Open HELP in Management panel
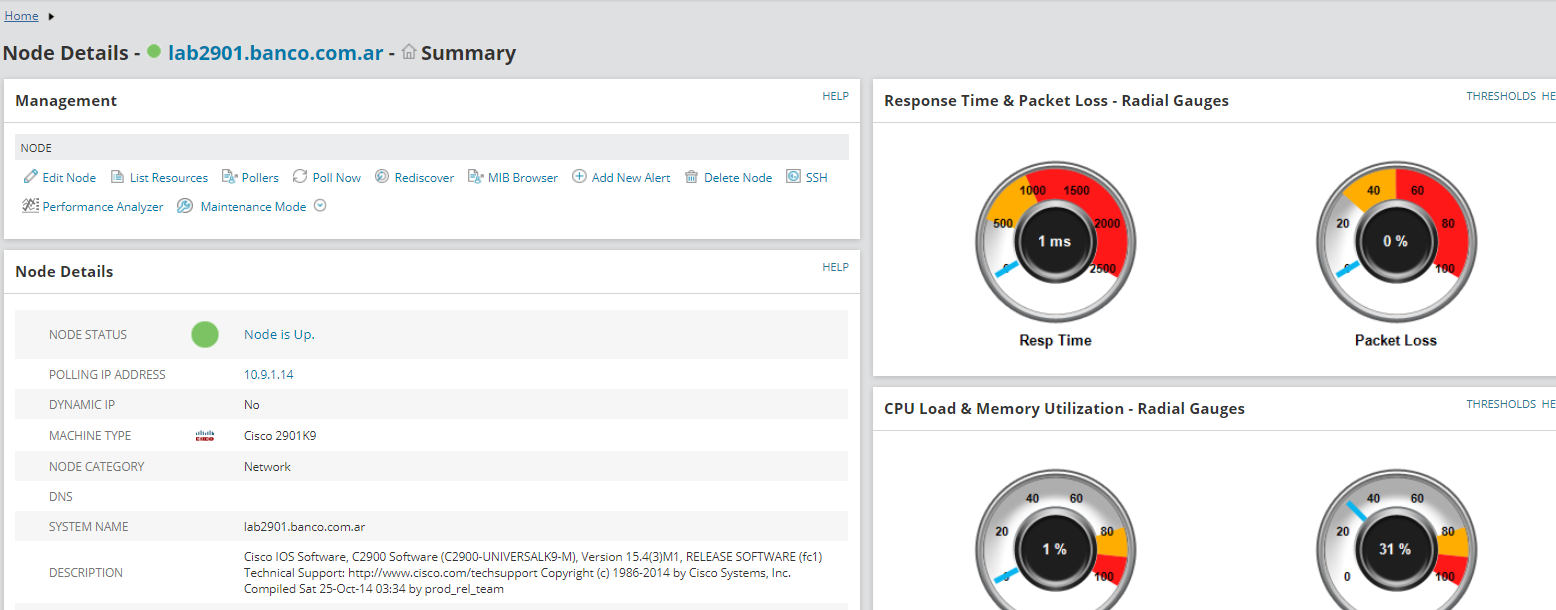1556x610 pixels. point(835,96)
